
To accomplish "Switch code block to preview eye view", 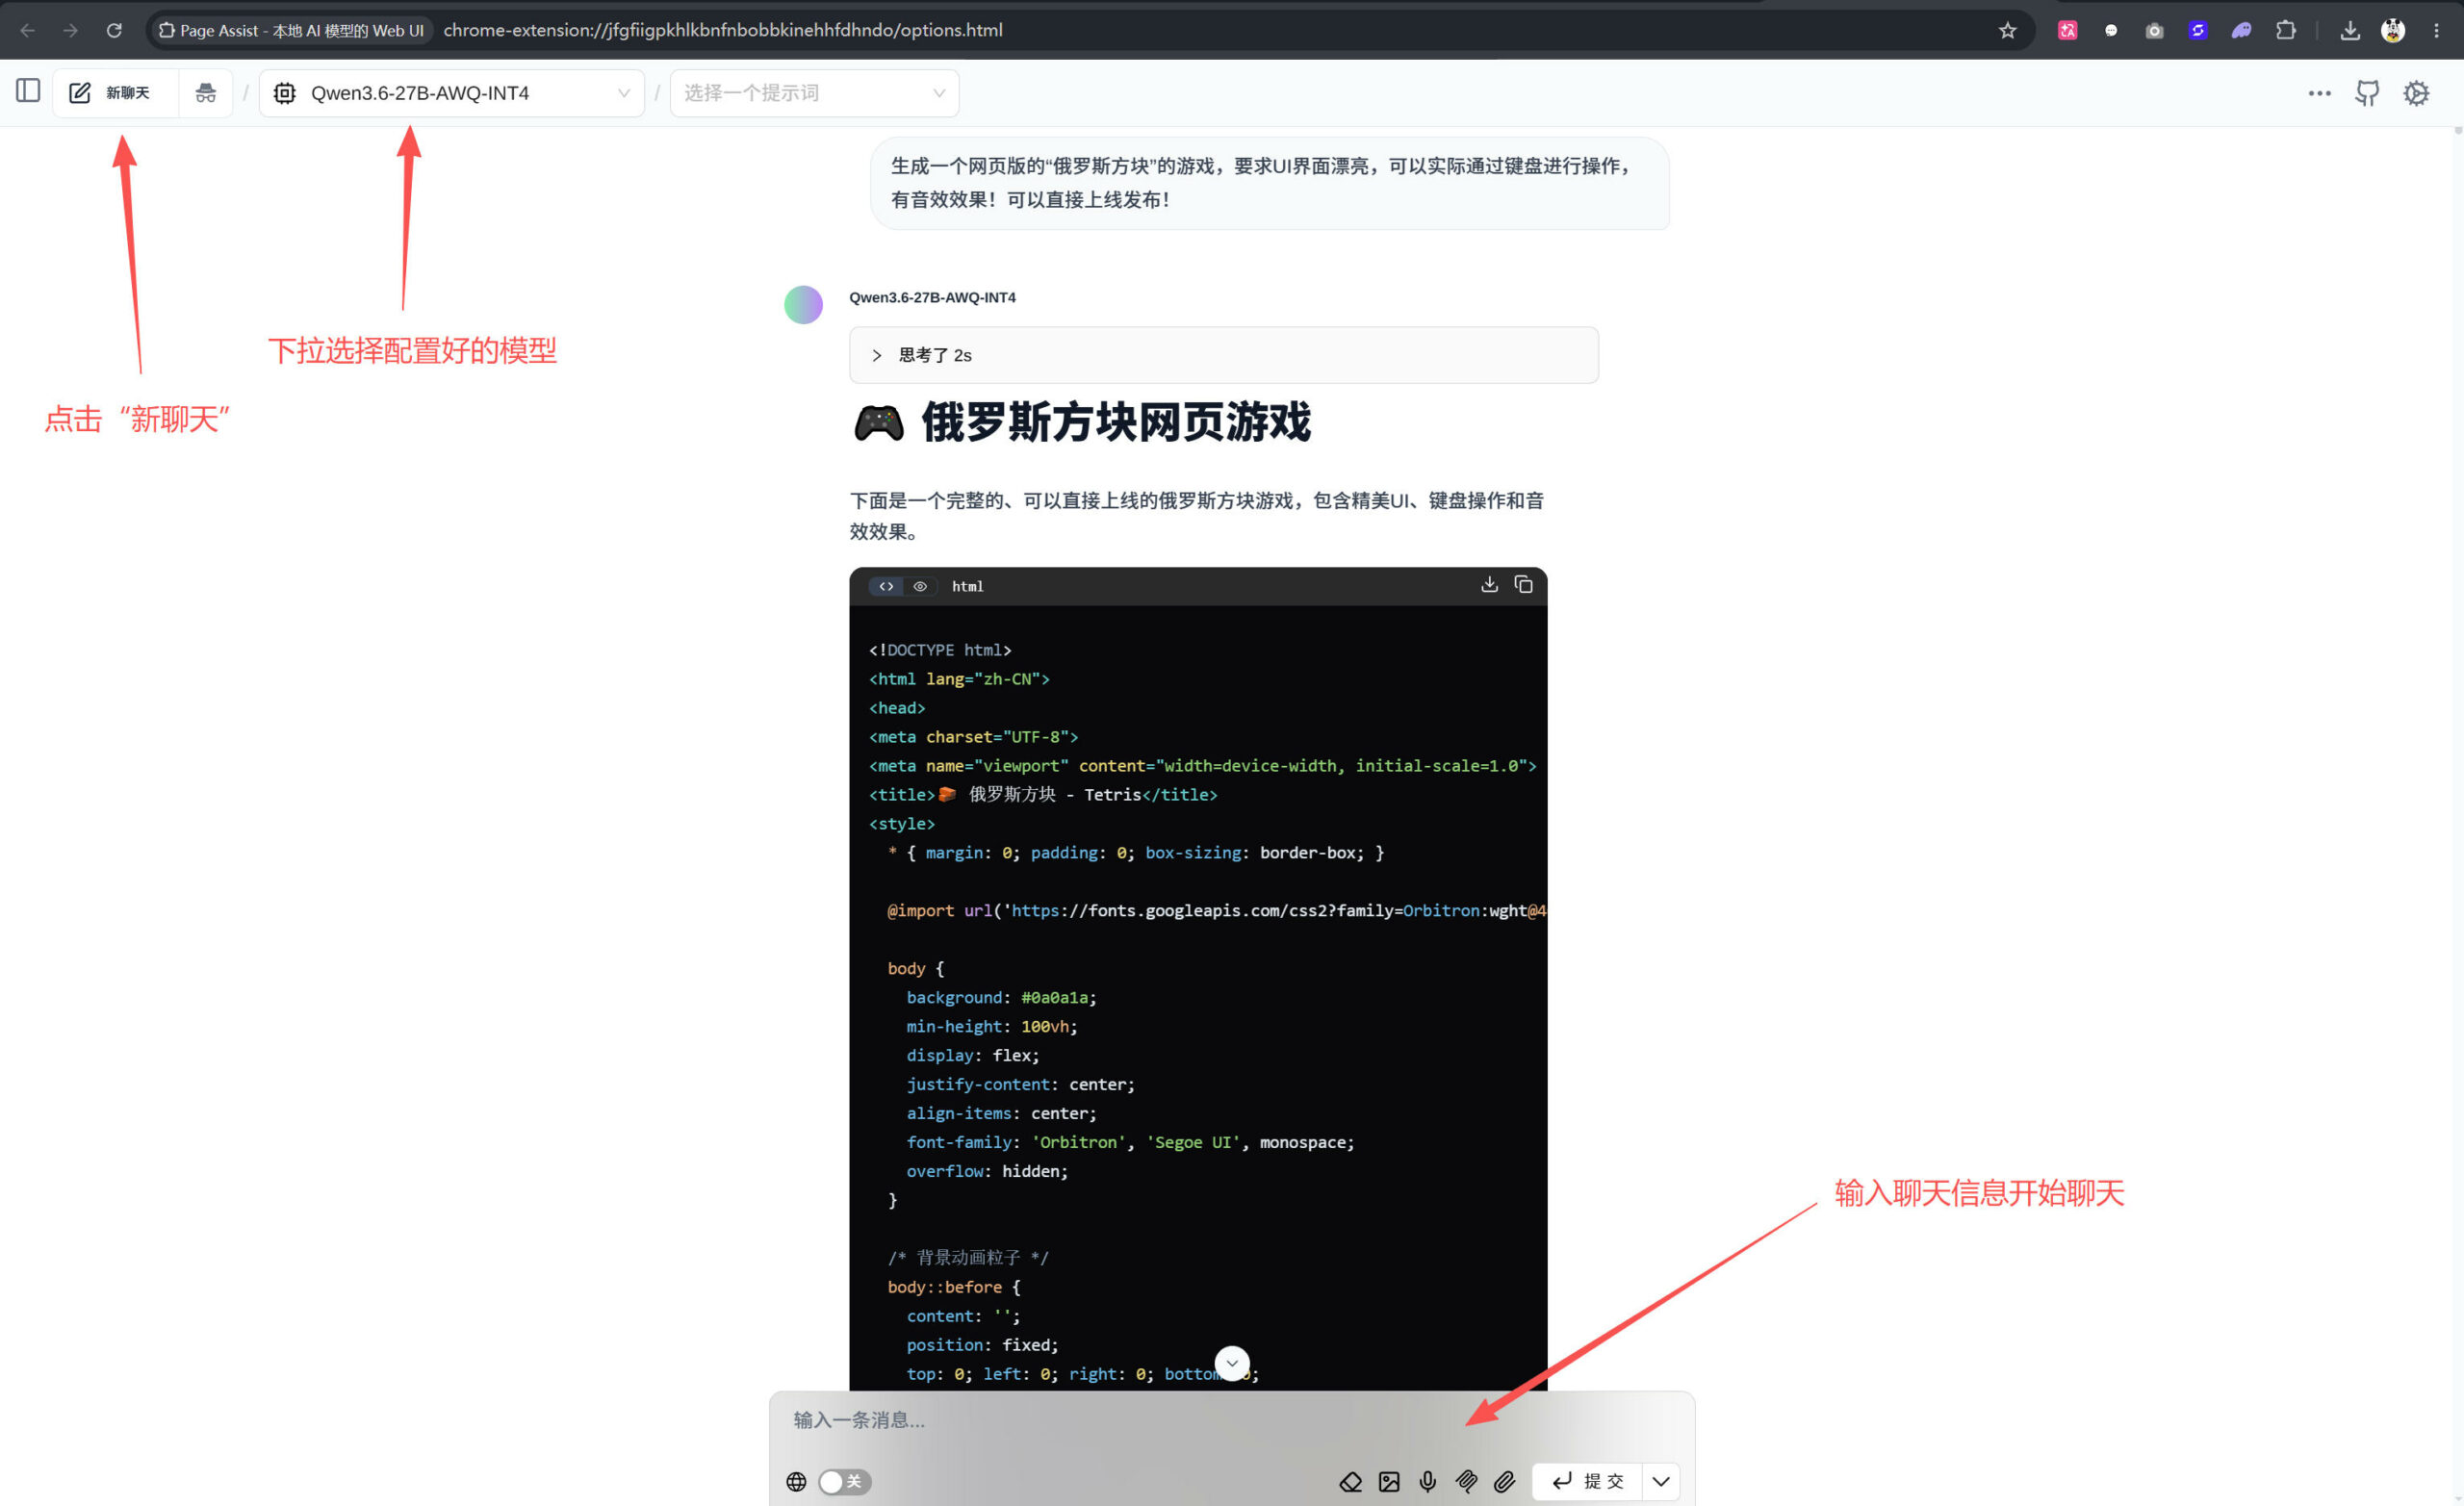I will 920,586.
